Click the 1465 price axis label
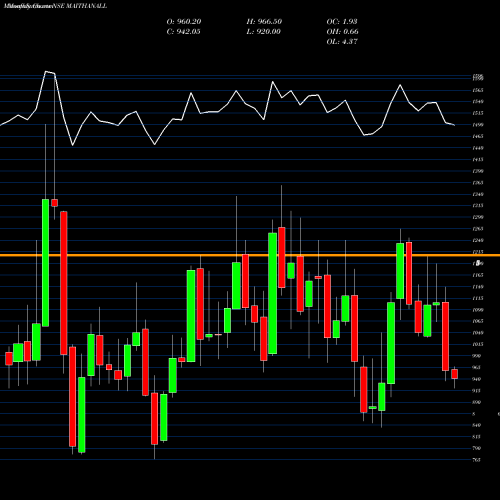The height and width of the screenshot is (500, 500). [x=478, y=136]
